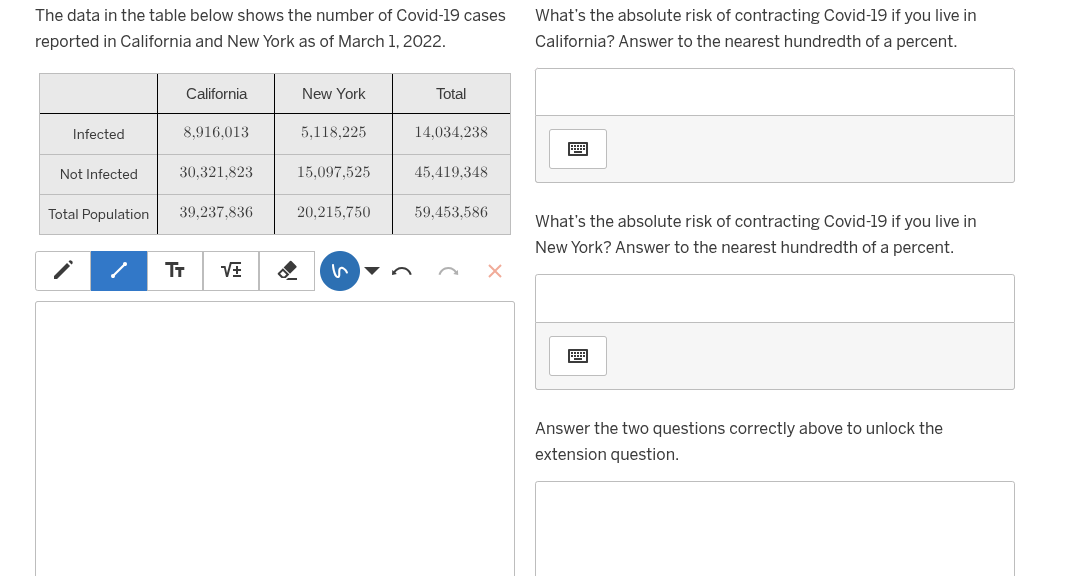This screenshot has height=576, width=1086.
Task: Select the California infected value 8,916,013
Action: (x=216, y=133)
